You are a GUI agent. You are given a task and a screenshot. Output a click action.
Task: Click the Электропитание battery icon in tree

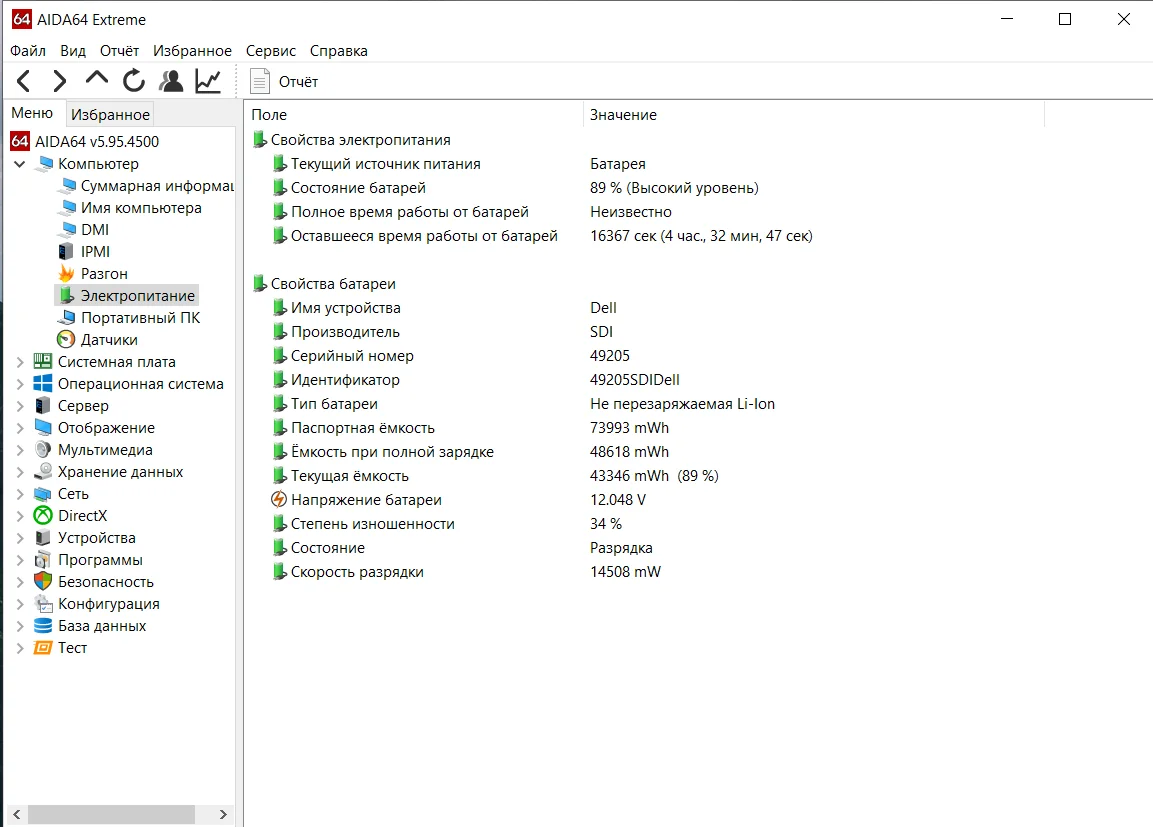pos(66,296)
